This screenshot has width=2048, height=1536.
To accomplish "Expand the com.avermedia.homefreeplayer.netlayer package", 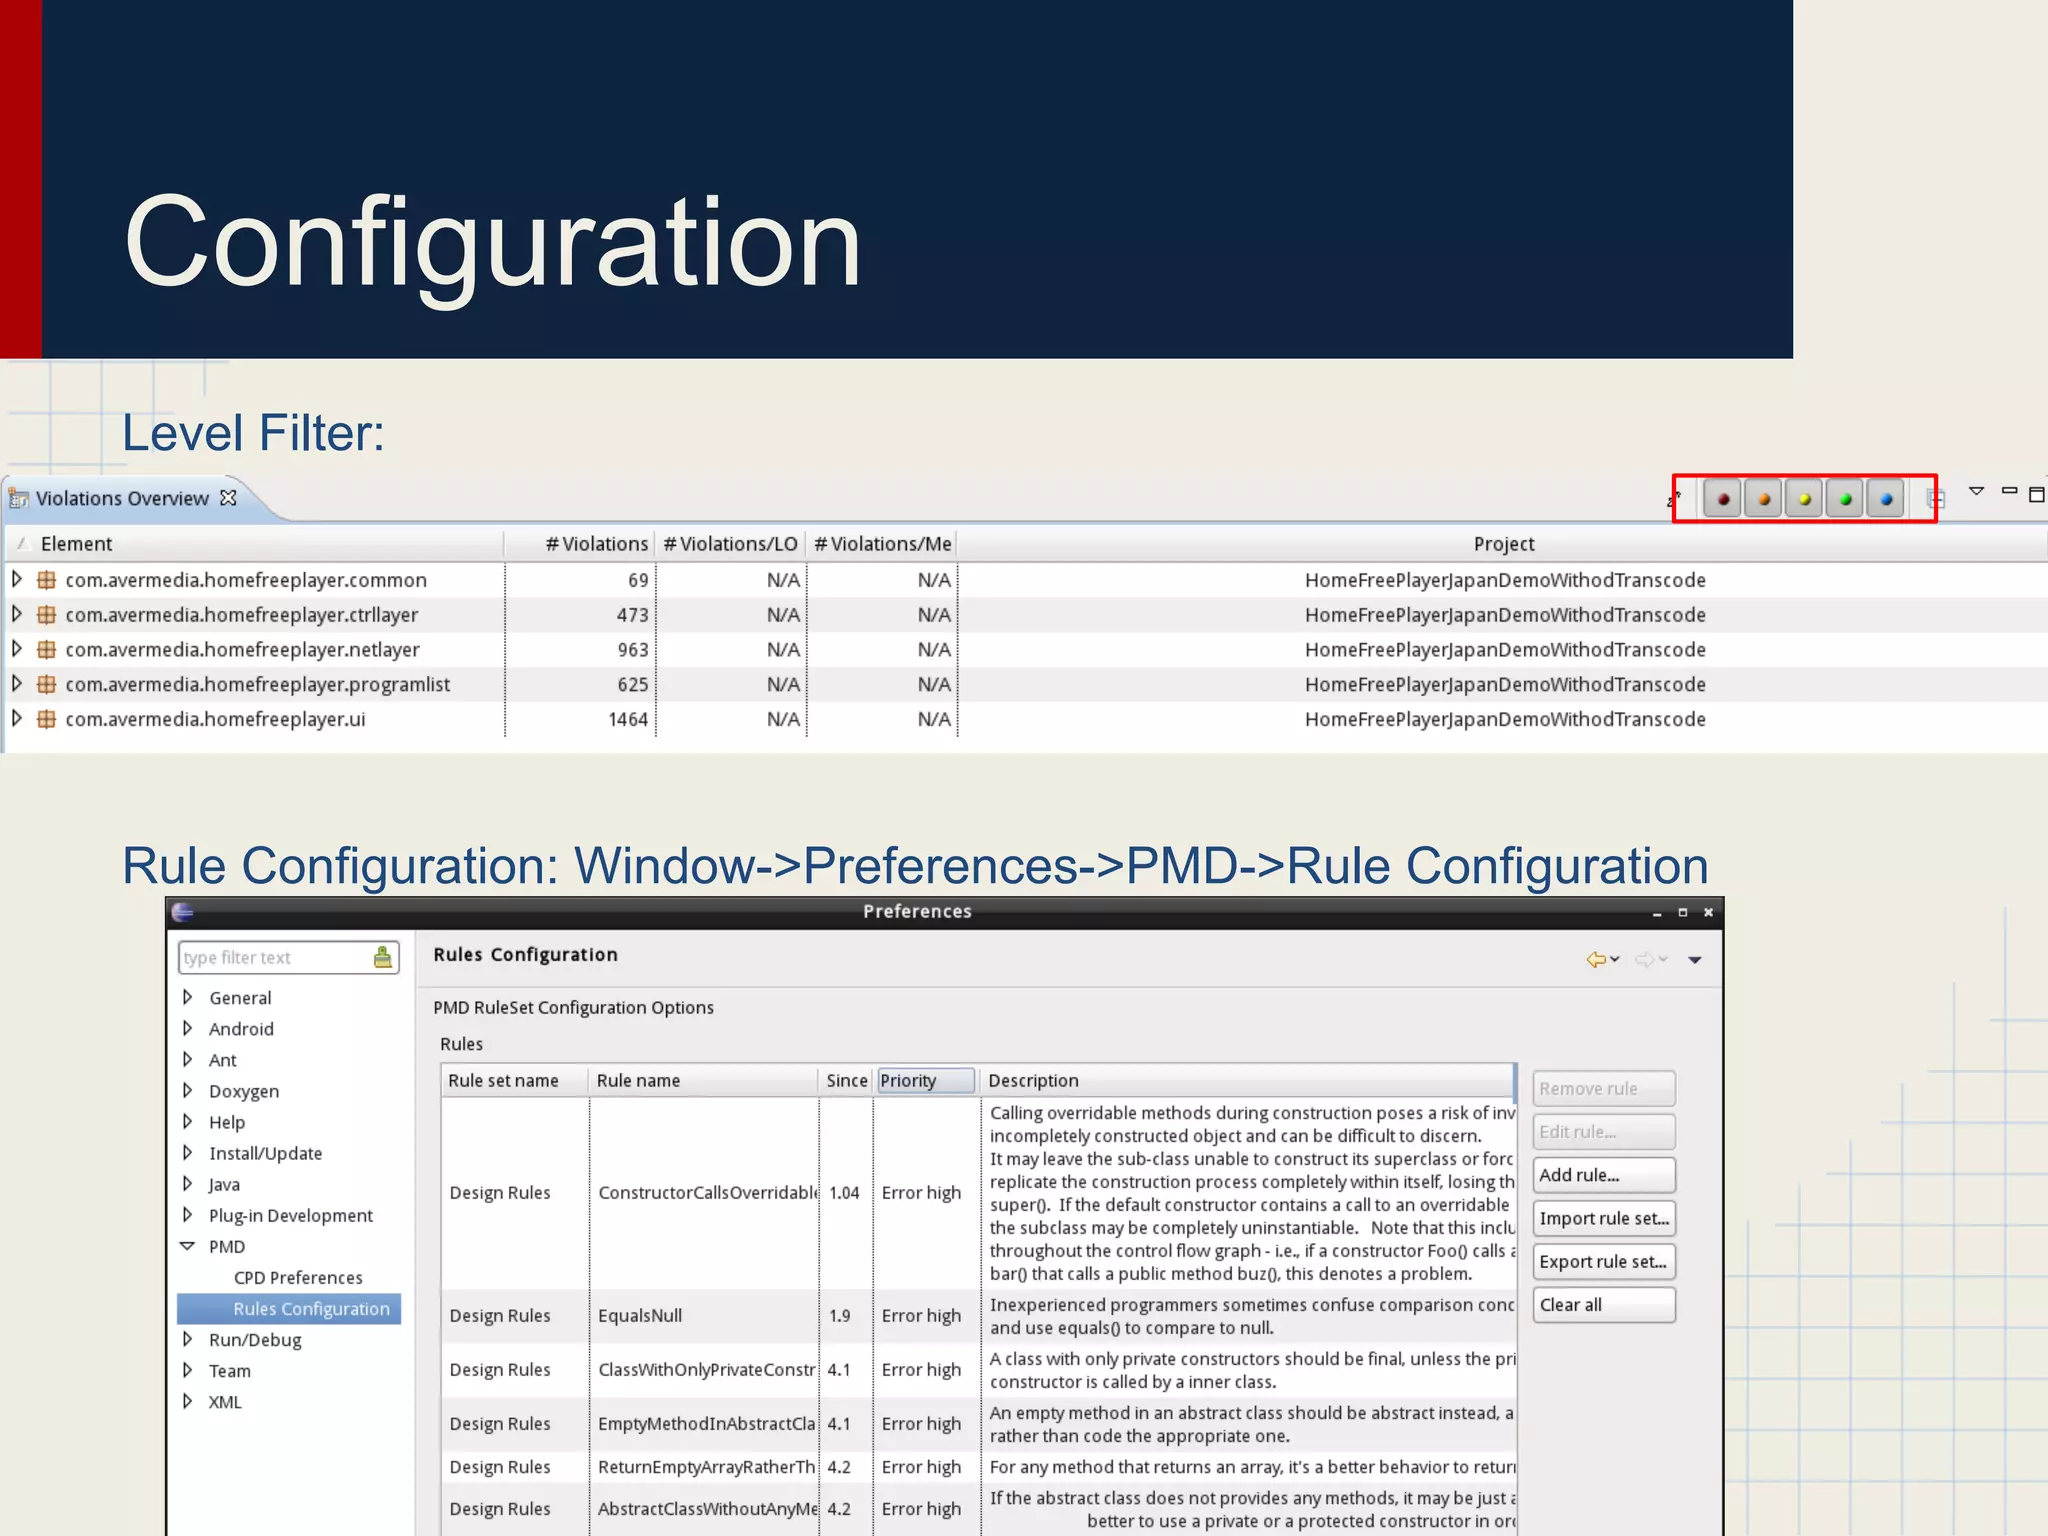I will (x=16, y=649).
